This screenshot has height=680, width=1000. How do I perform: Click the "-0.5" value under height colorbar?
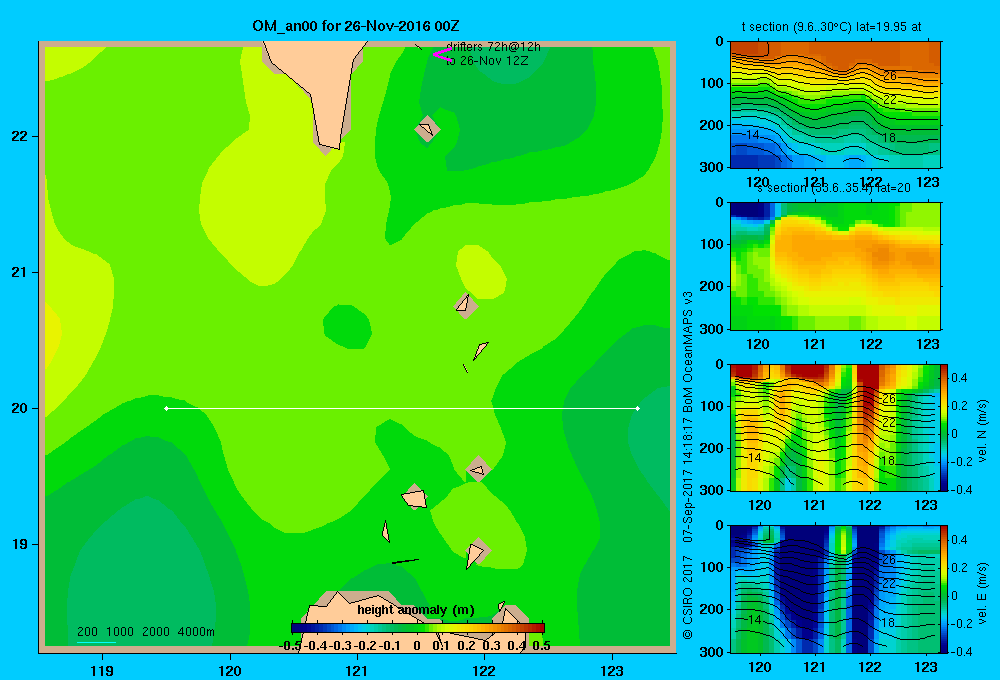point(290,646)
